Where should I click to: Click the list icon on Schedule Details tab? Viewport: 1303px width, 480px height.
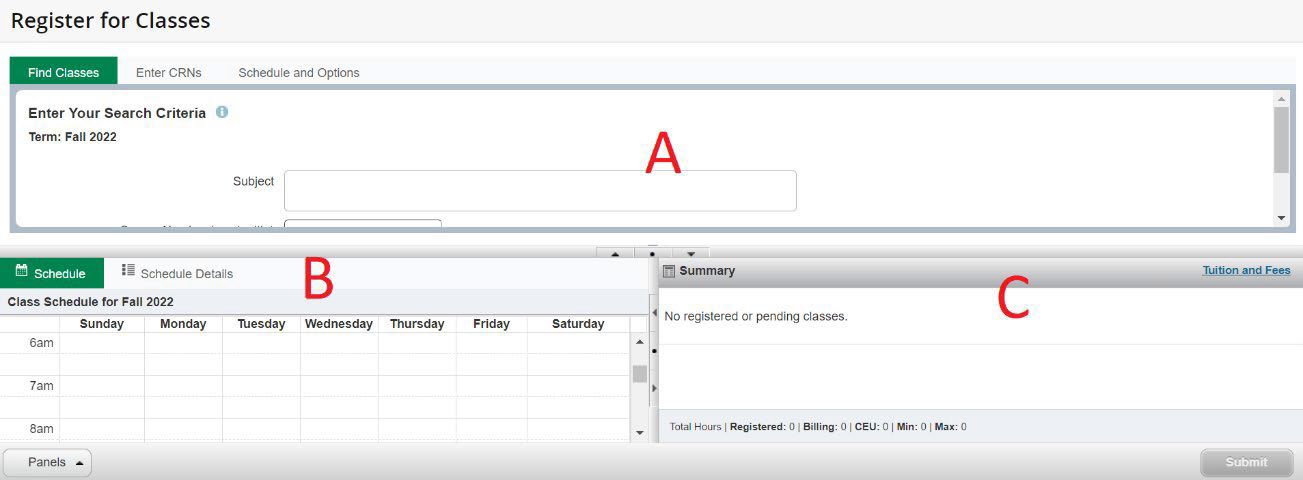(x=128, y=271)
